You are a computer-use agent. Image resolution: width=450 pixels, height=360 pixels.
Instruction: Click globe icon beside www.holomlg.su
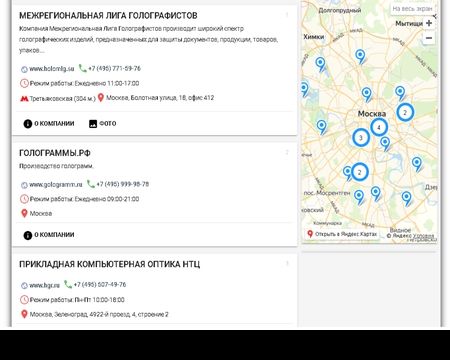click(x=24, y=69)
